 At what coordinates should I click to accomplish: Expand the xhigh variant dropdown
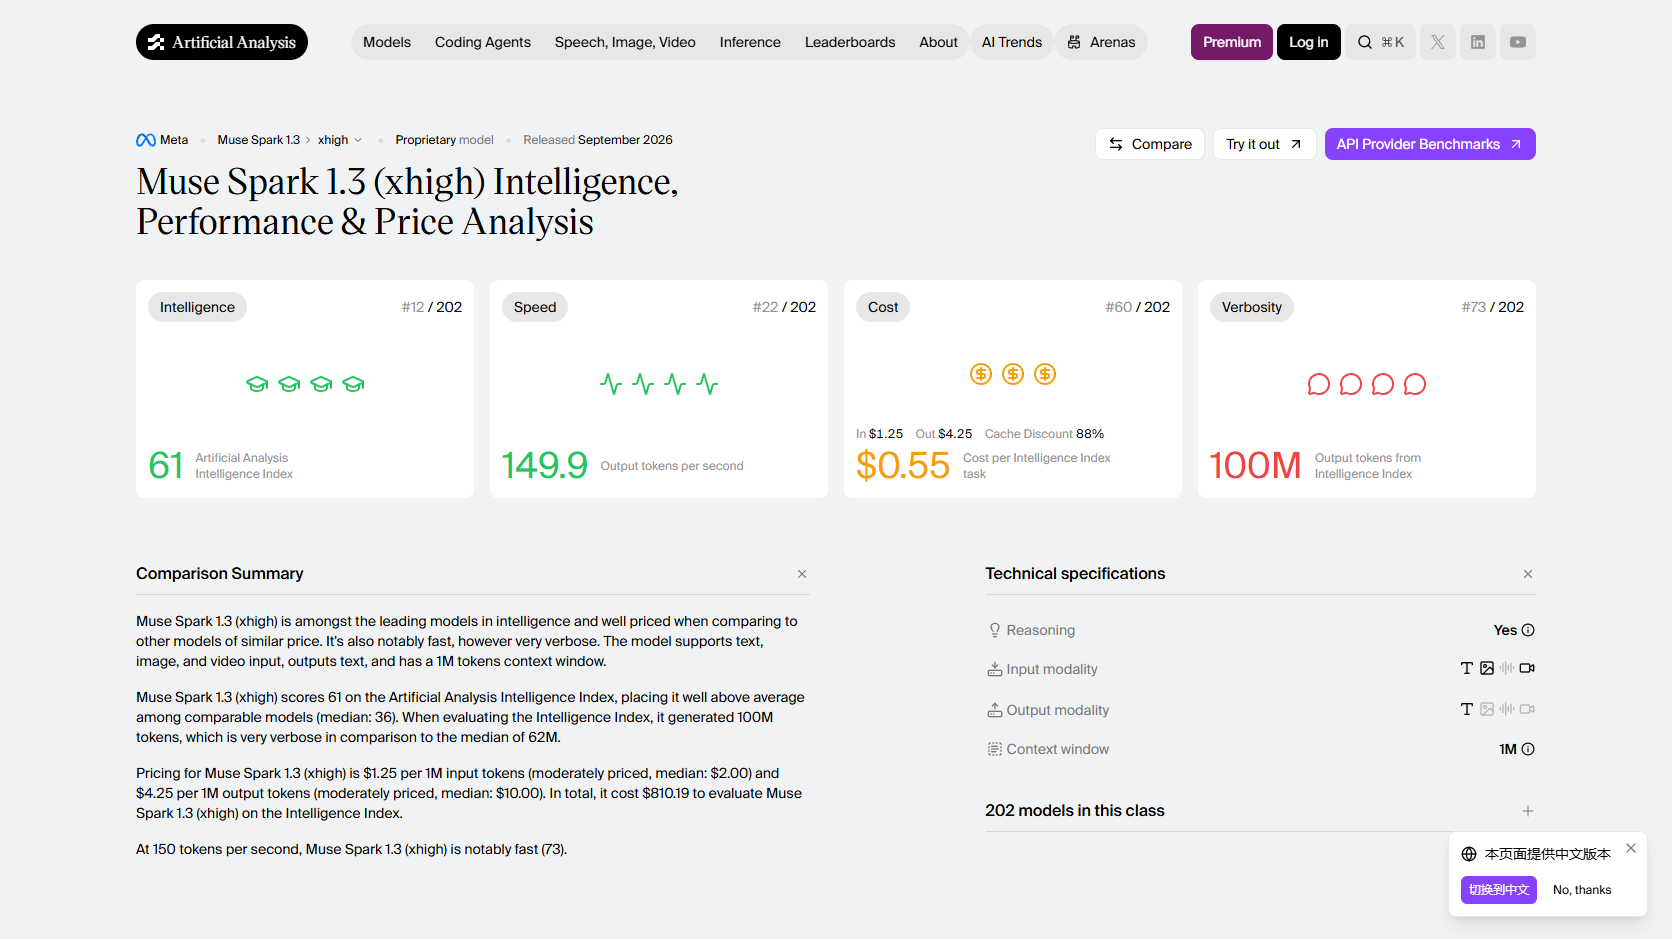click(x=340, y=140)
